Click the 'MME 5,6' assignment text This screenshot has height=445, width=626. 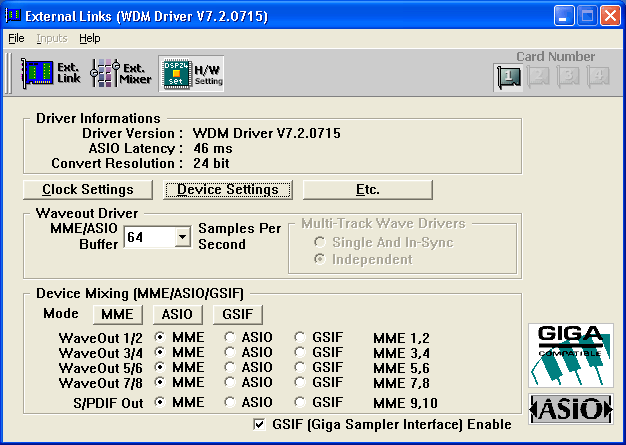coord(401,368)
